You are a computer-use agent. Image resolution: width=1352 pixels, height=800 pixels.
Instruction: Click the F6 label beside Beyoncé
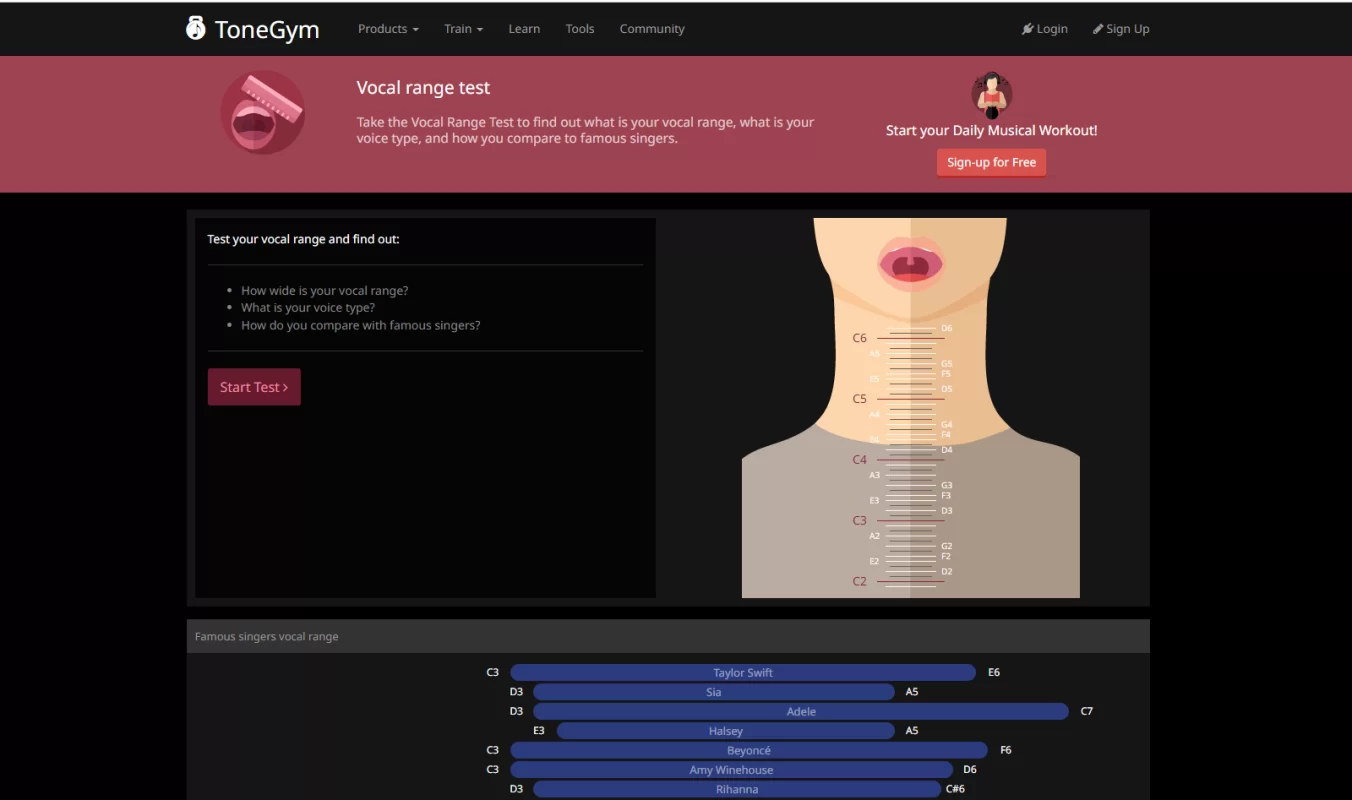1006,751
